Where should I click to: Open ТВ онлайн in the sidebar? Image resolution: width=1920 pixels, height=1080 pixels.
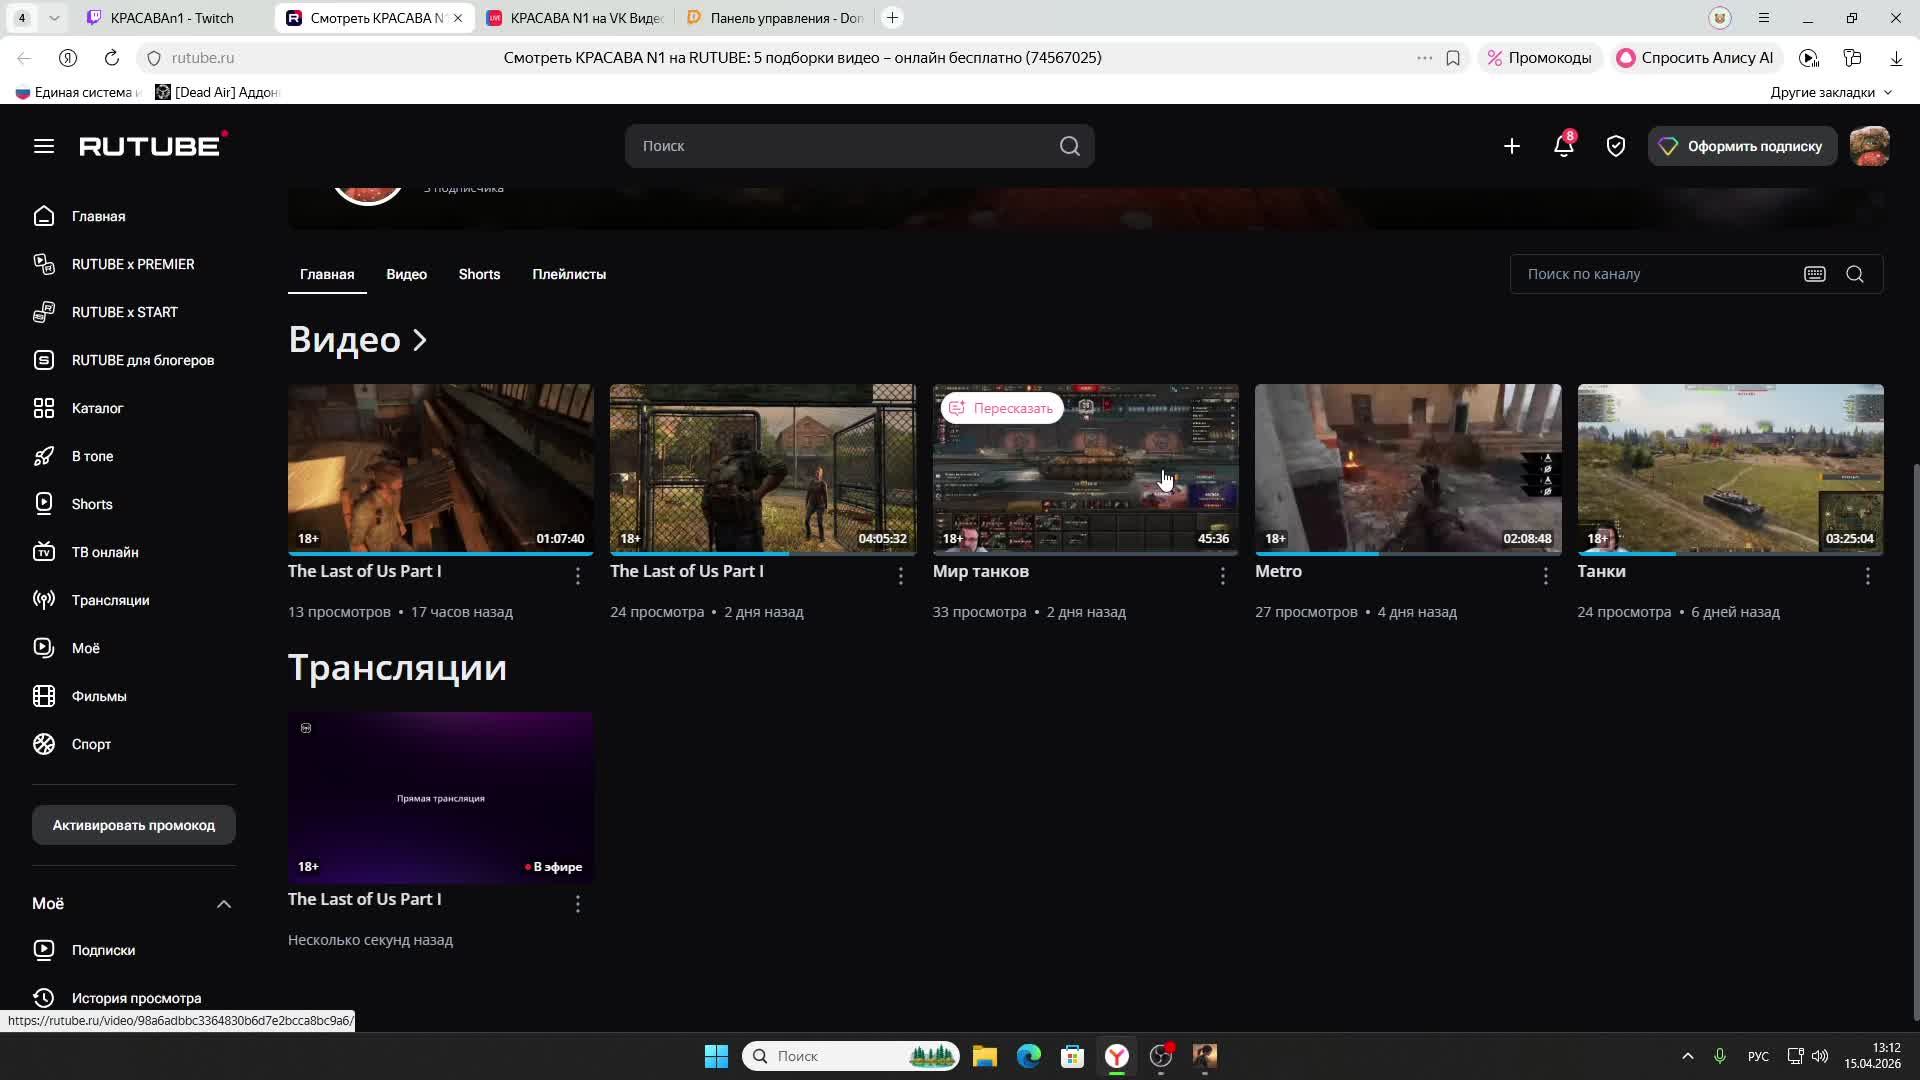click(x=104, y=552)
